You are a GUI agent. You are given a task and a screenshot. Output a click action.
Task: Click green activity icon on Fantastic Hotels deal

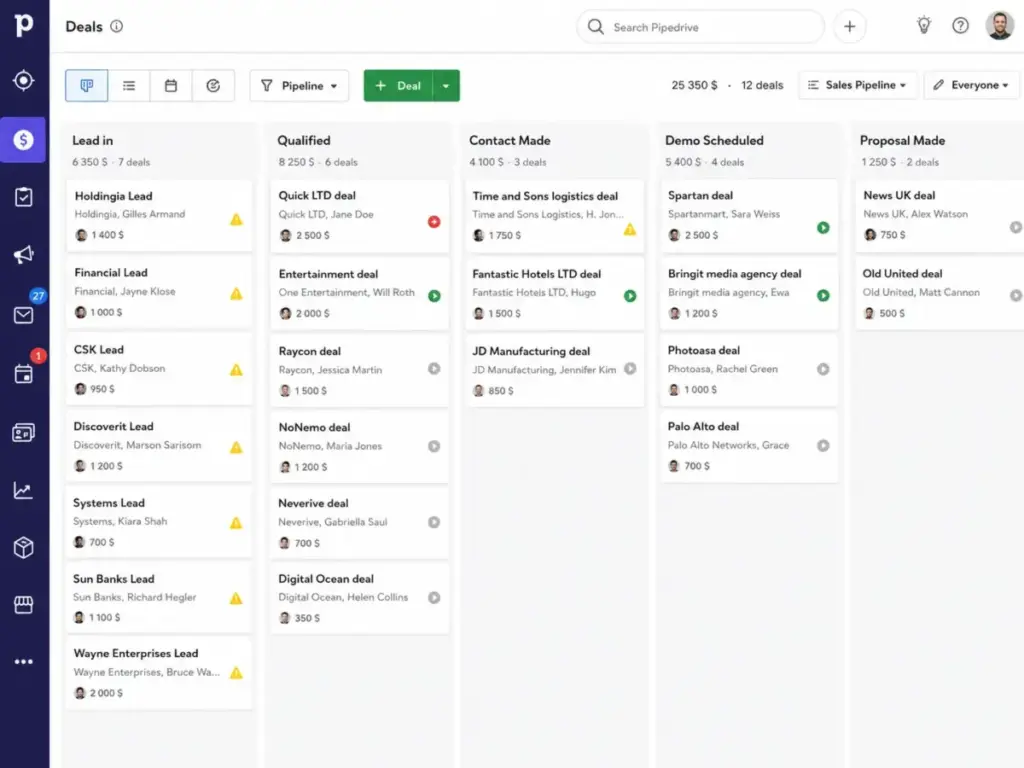[x=630, y=296]
